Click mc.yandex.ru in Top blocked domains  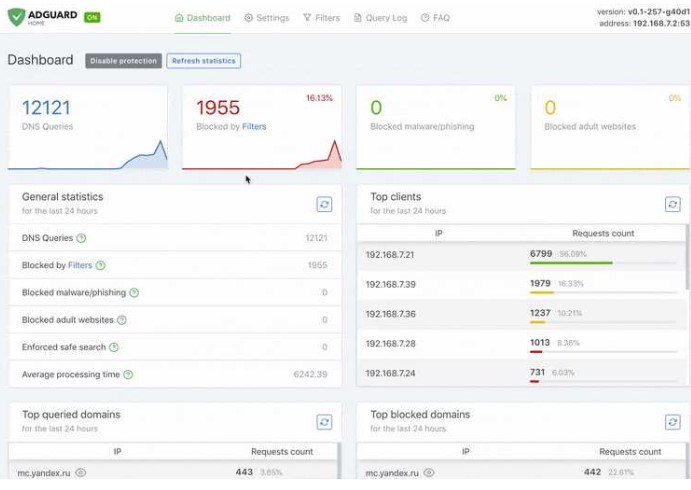(x=392, y=473)
